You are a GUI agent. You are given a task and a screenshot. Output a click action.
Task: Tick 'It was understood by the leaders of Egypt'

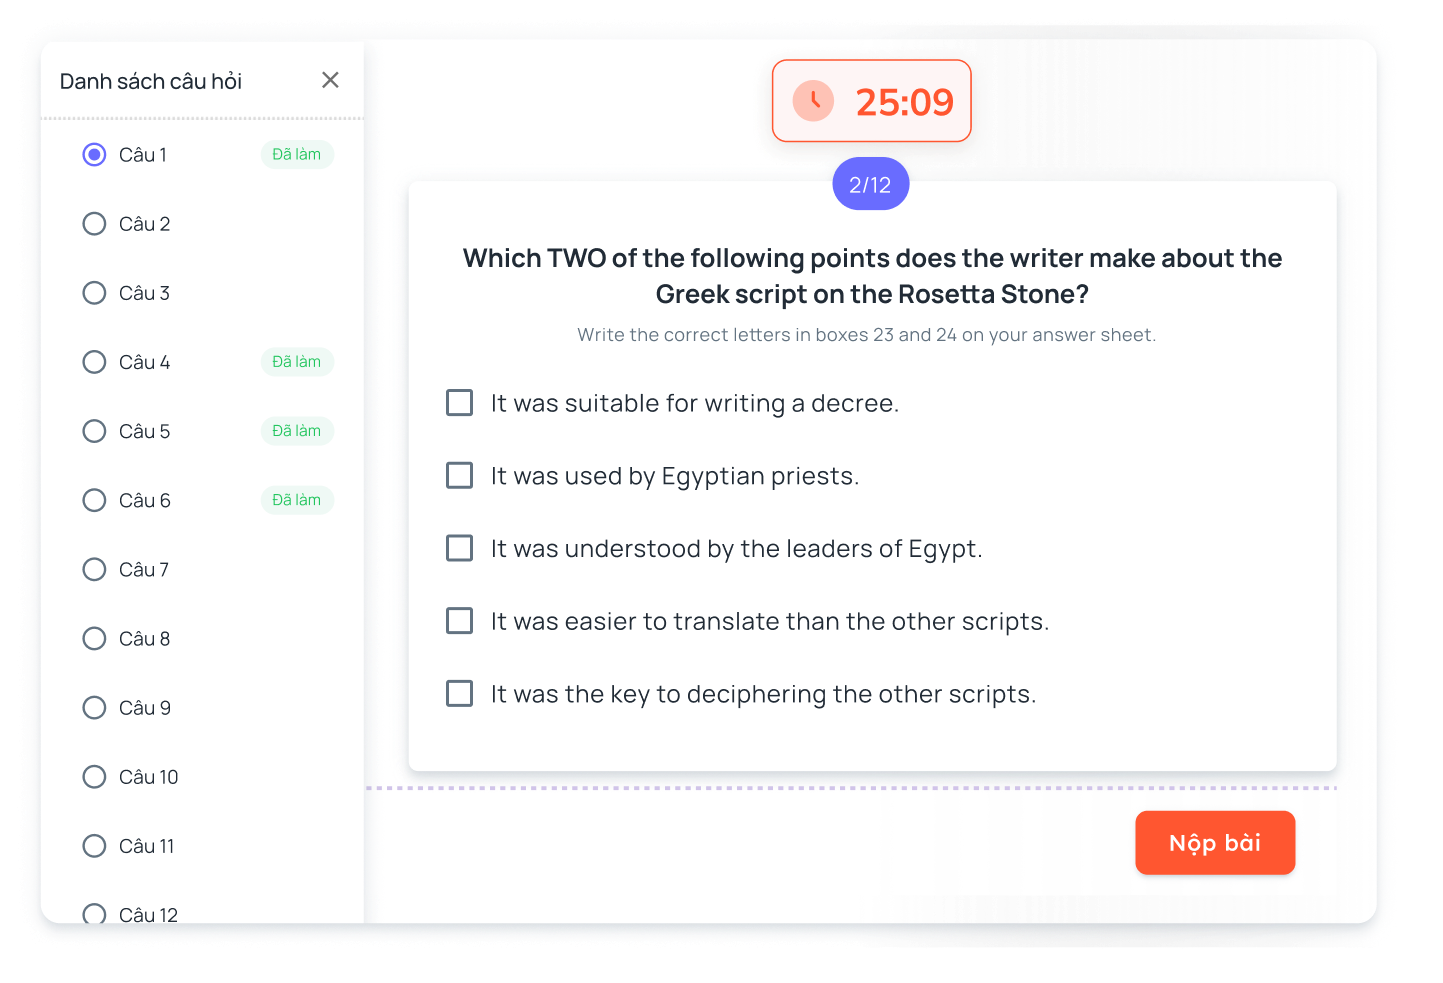pos(460,549)
